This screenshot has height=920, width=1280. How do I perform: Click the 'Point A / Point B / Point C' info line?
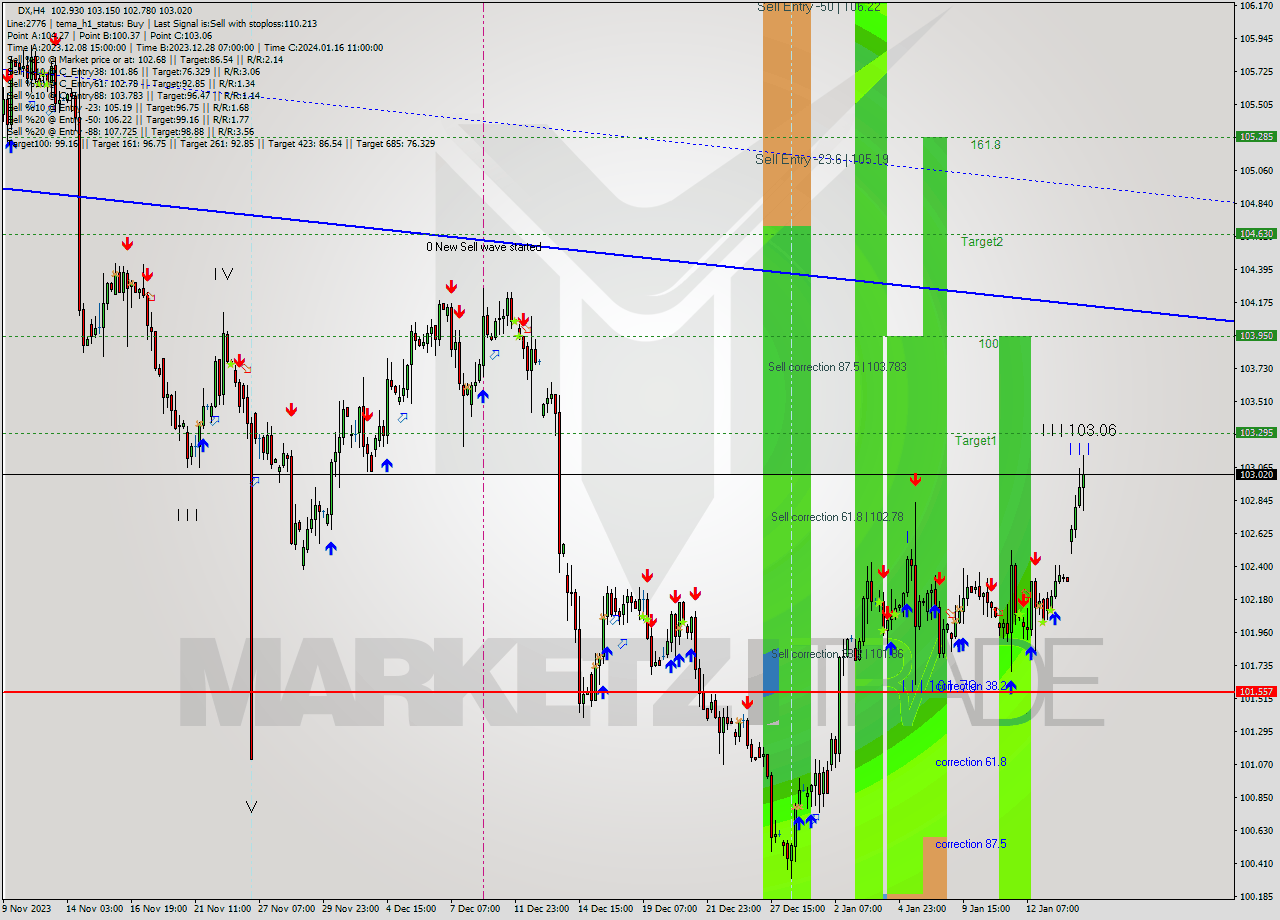[x=109, y=35]
